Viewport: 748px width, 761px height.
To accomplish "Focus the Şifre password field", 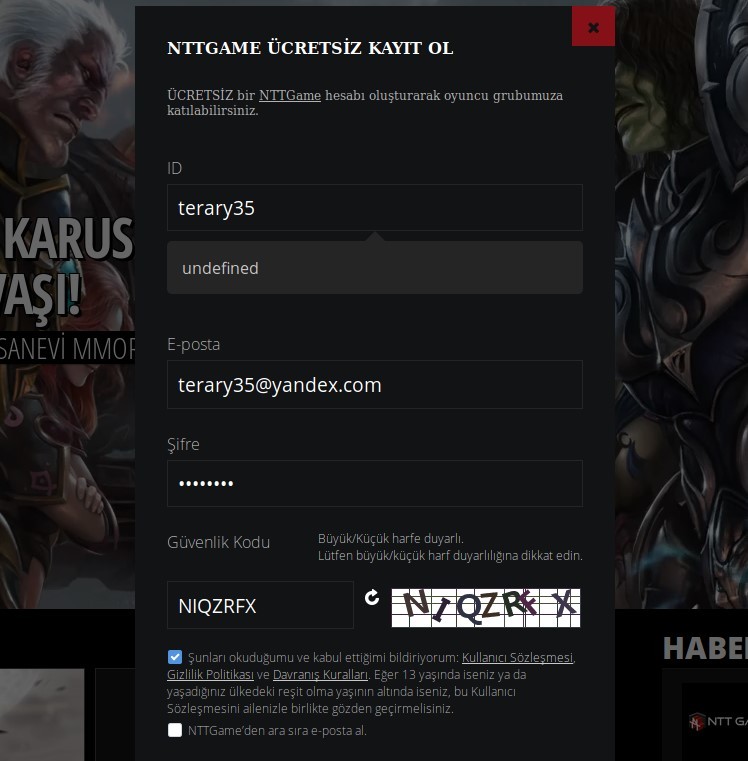I will pyautogui.click(x=375, y=483).
